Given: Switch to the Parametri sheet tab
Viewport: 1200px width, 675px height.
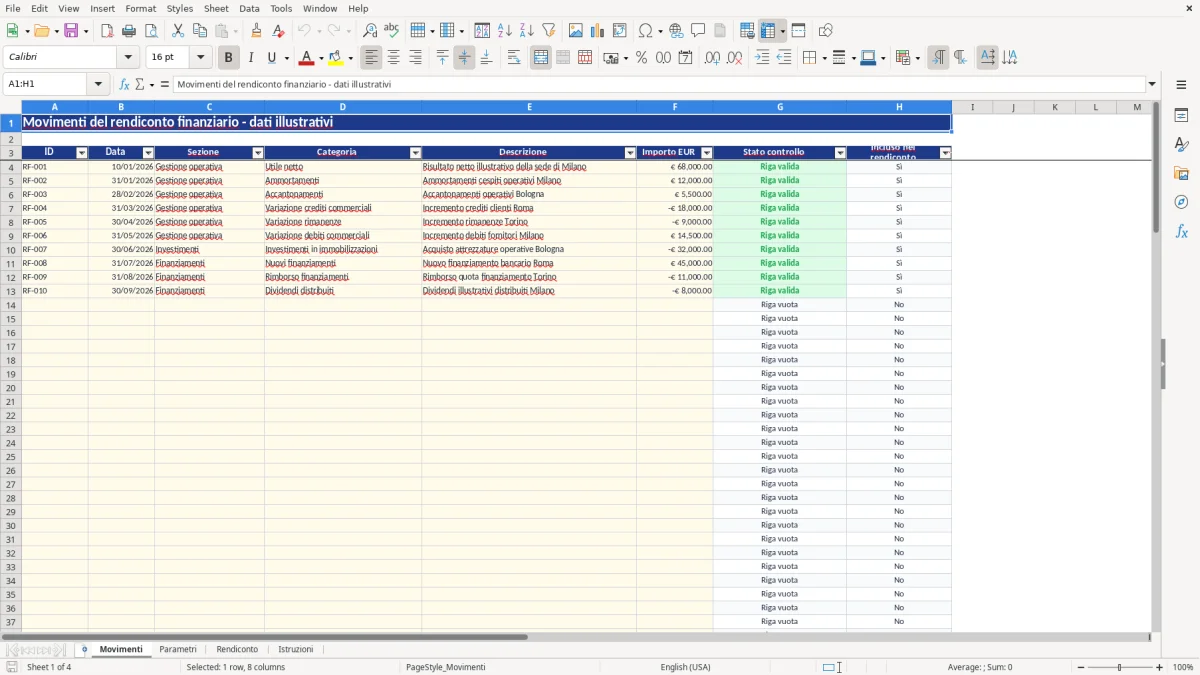Looking at the screenshot, I should pos(178,650).
